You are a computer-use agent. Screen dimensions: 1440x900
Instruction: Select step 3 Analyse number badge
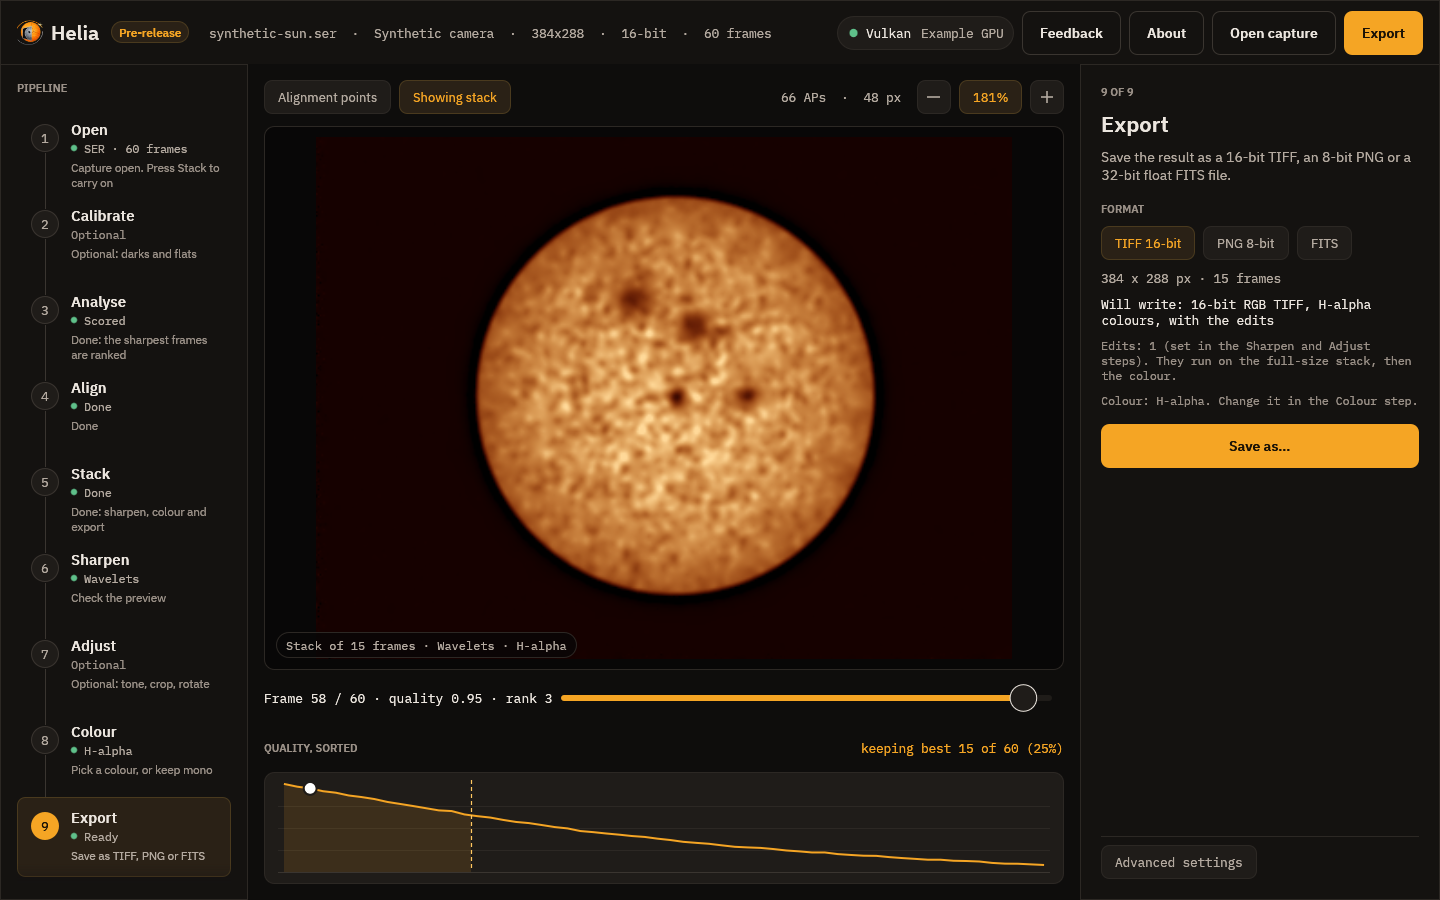coord(45,310)
